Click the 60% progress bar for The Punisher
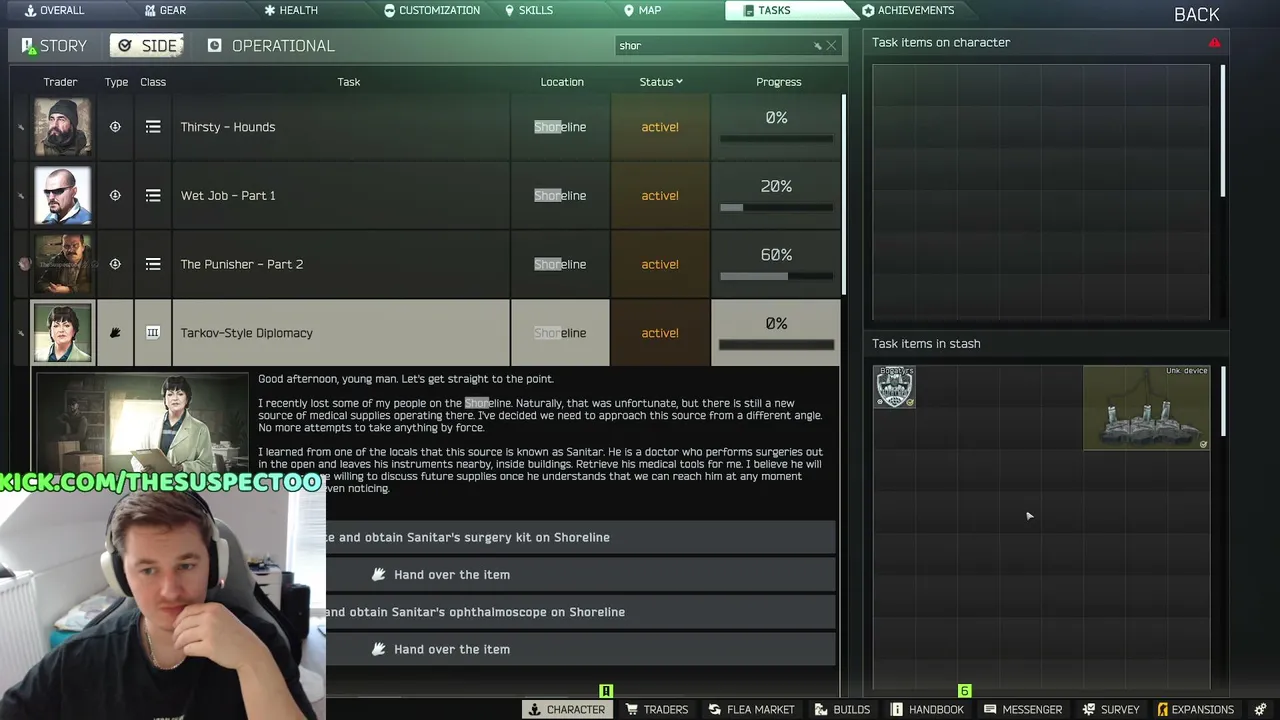Image resolution: width=1280 pixels, height=720 pixels. (x=776, y=277)
